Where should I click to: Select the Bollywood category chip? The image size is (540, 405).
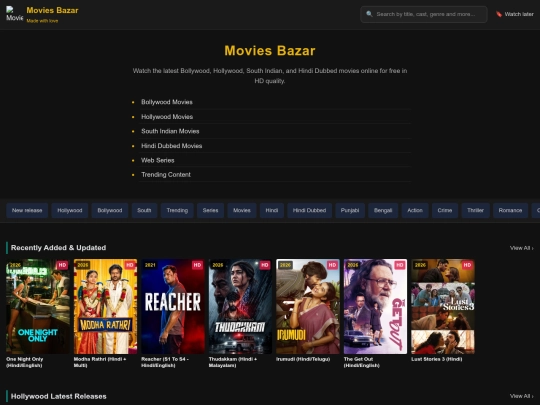(x=110, y=210)
